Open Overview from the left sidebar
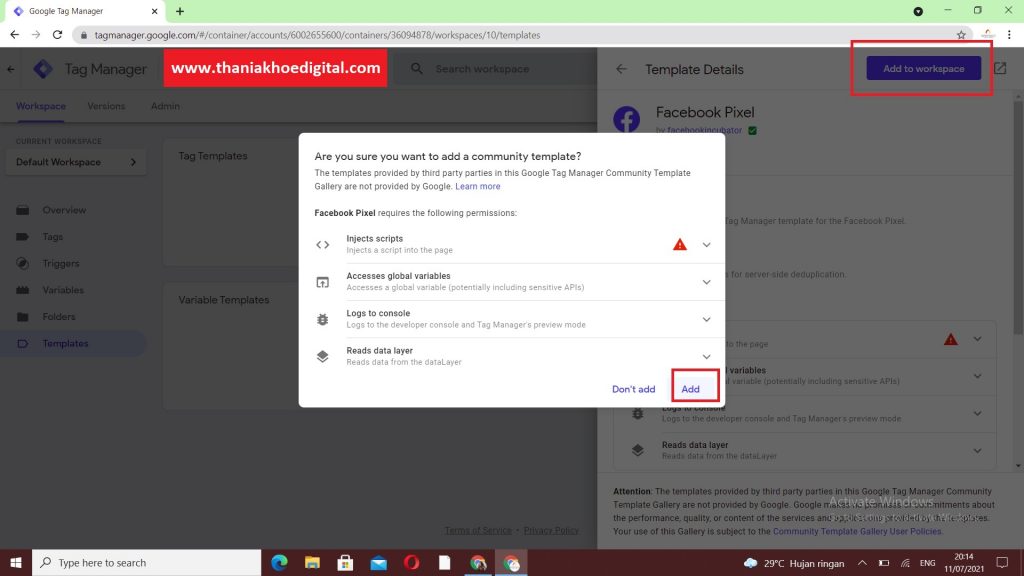Image resolution: width=1024 pixels, height=576 pixels. point(62,210)
